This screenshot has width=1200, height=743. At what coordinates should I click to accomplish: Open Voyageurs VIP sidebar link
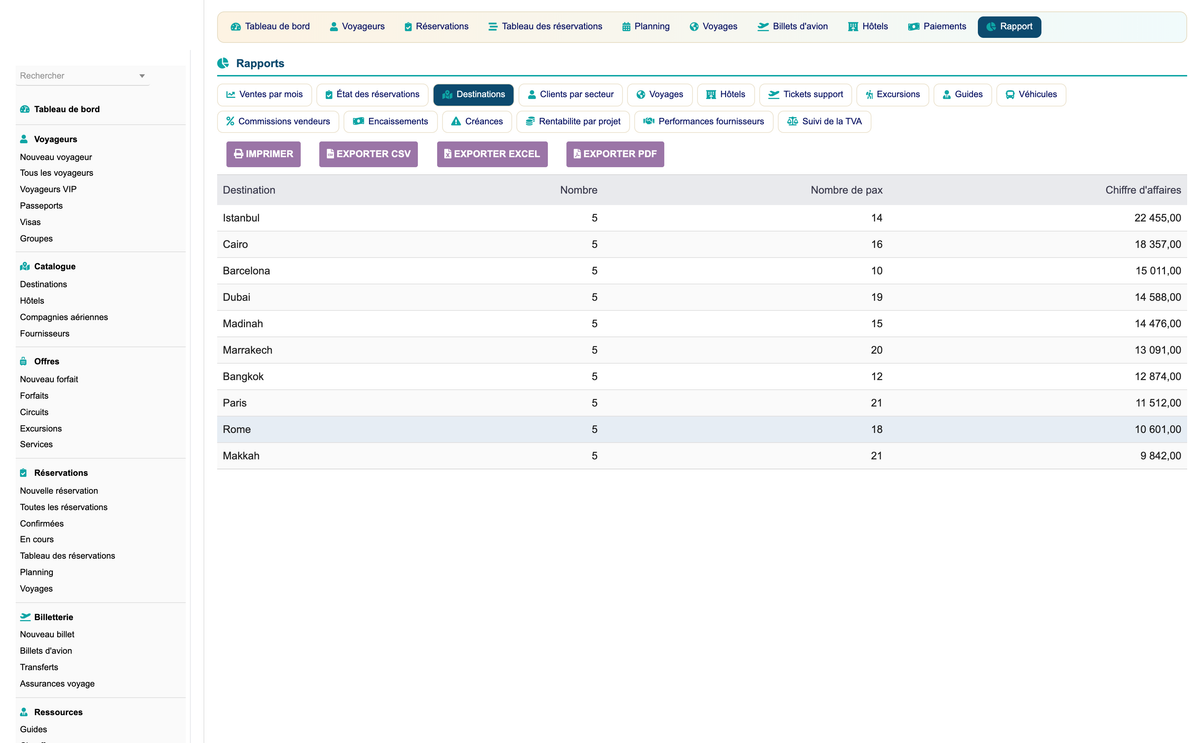48,189
